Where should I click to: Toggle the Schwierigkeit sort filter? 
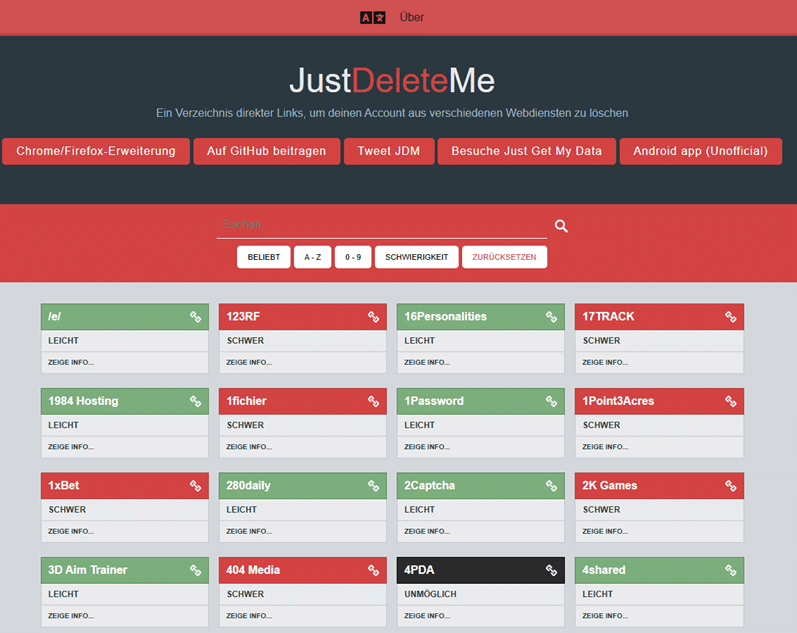[416, 257]
